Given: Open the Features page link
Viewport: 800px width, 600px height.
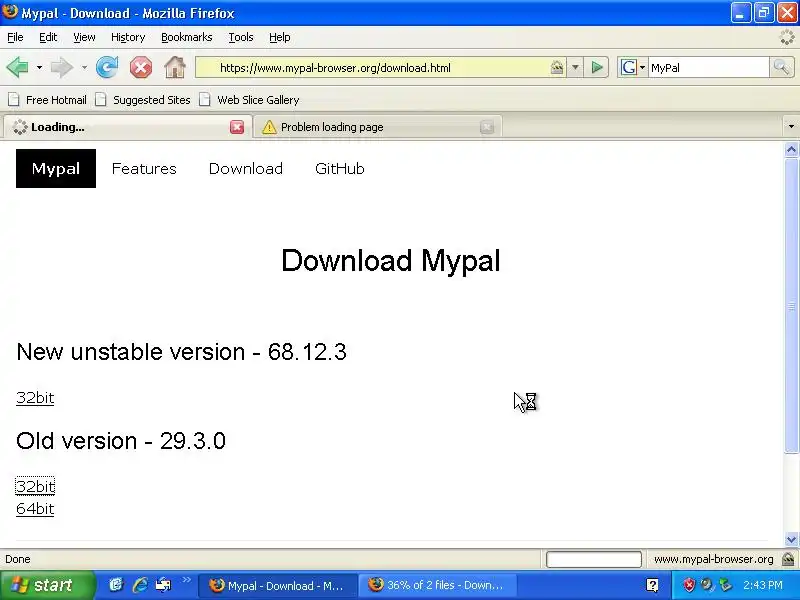Looking at the screenshot, I should (144, 168).
